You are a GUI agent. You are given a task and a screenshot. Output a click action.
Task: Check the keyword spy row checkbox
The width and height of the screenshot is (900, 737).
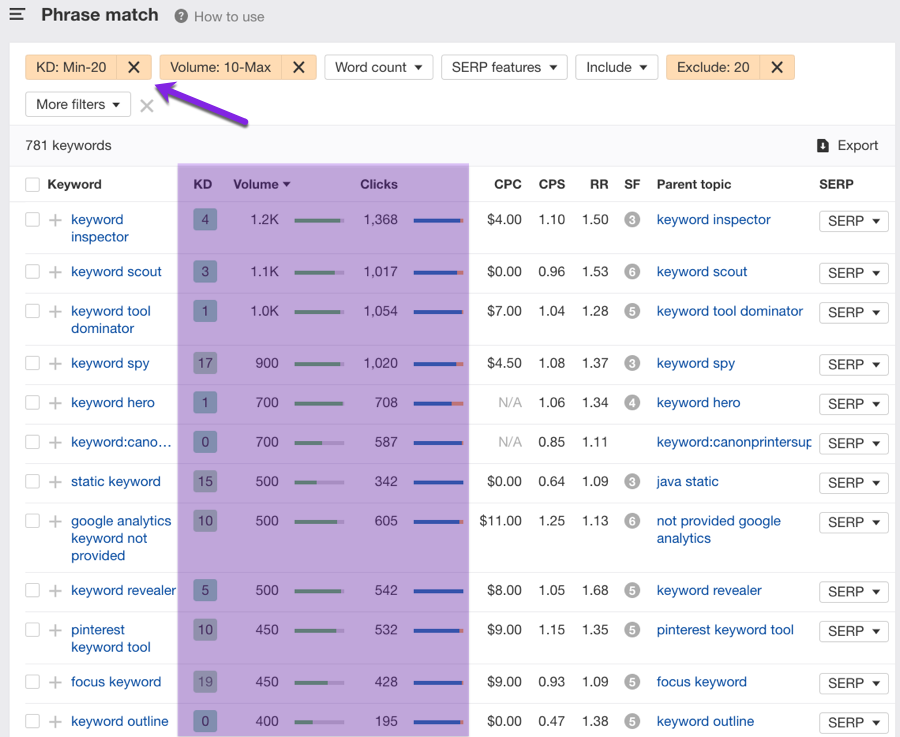(33, 363)
